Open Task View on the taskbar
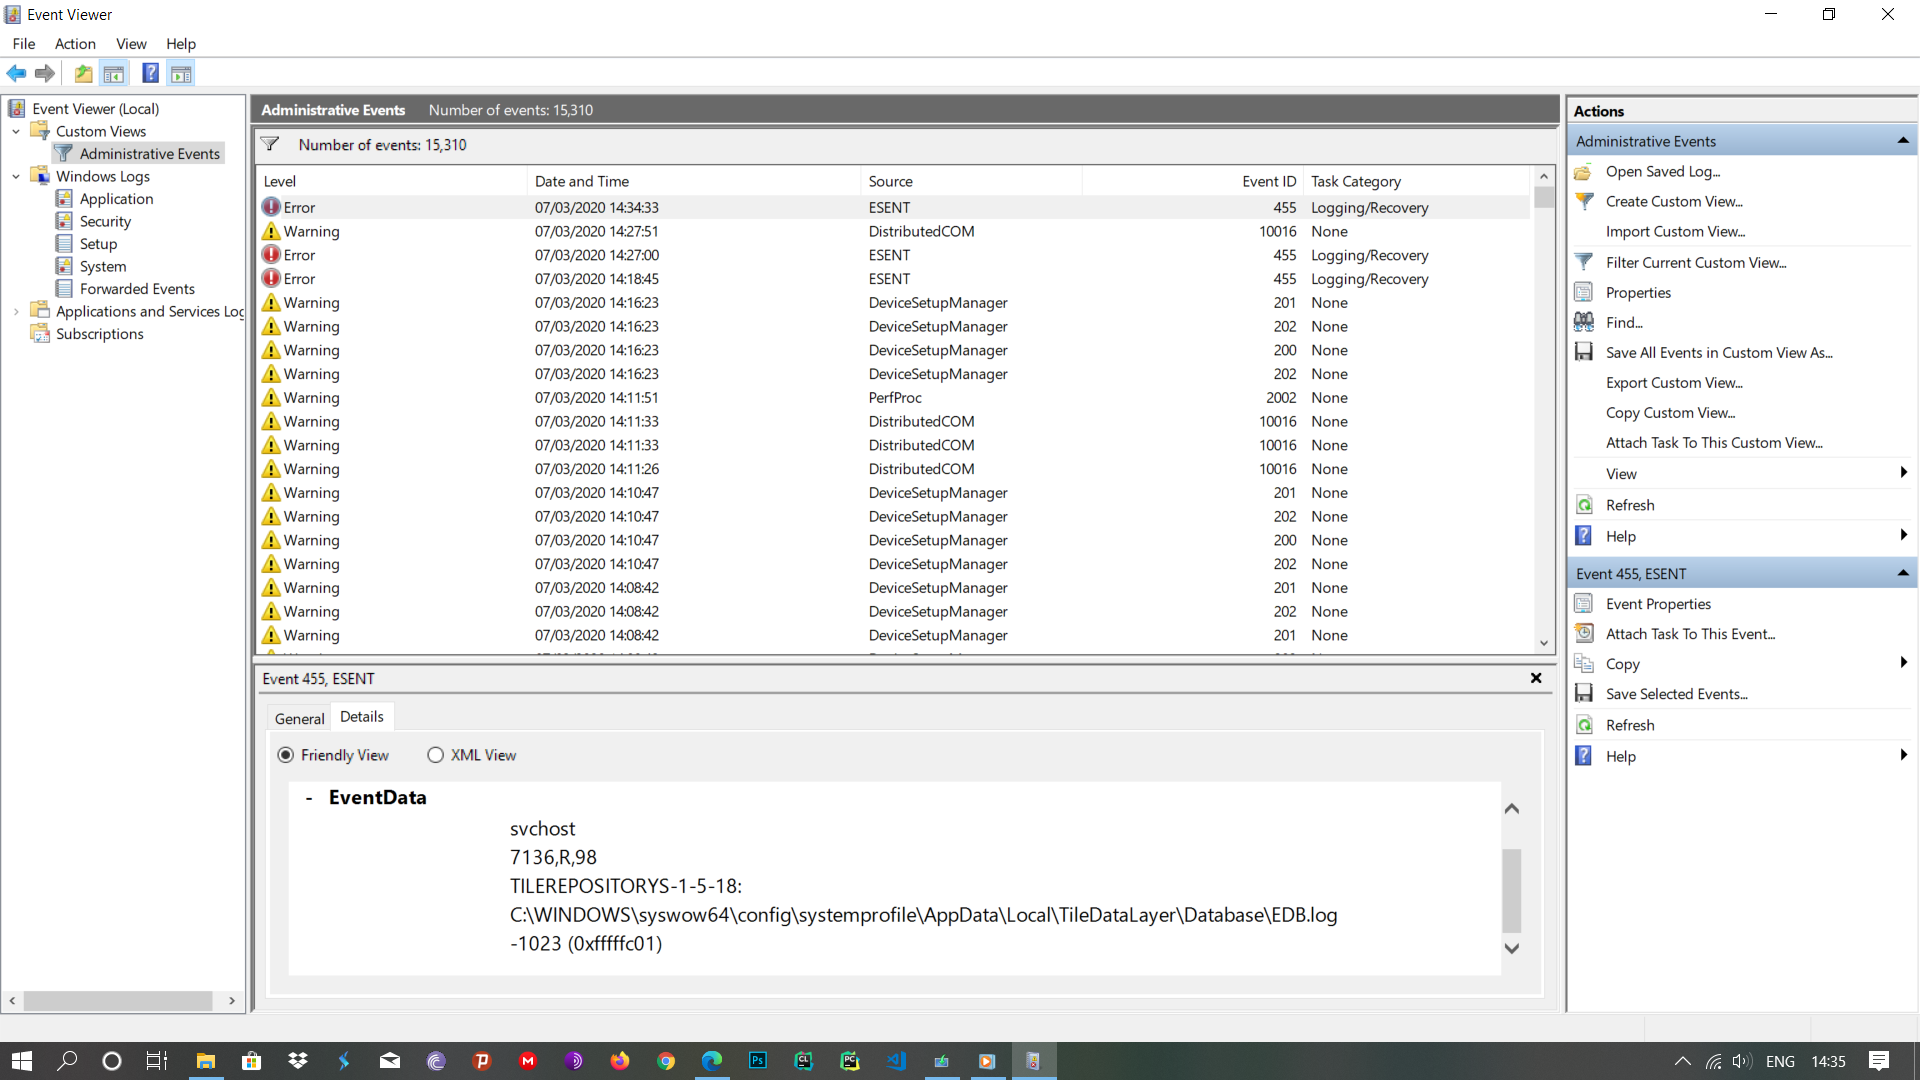This screenshot has width=1920, height=1080. [157, 1061]
